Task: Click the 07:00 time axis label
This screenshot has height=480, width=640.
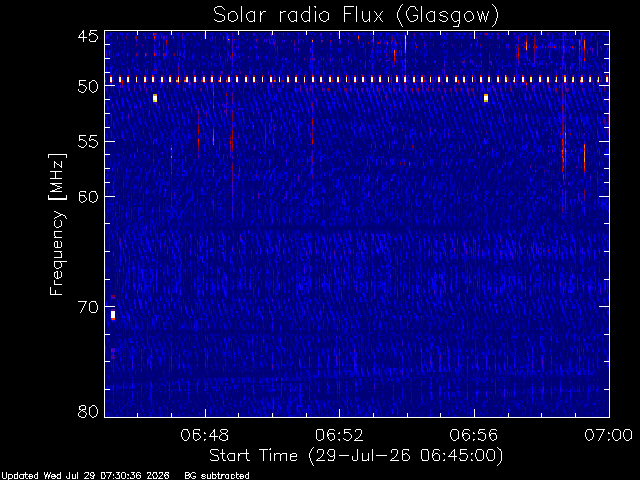Action: (x=609, y=435)
